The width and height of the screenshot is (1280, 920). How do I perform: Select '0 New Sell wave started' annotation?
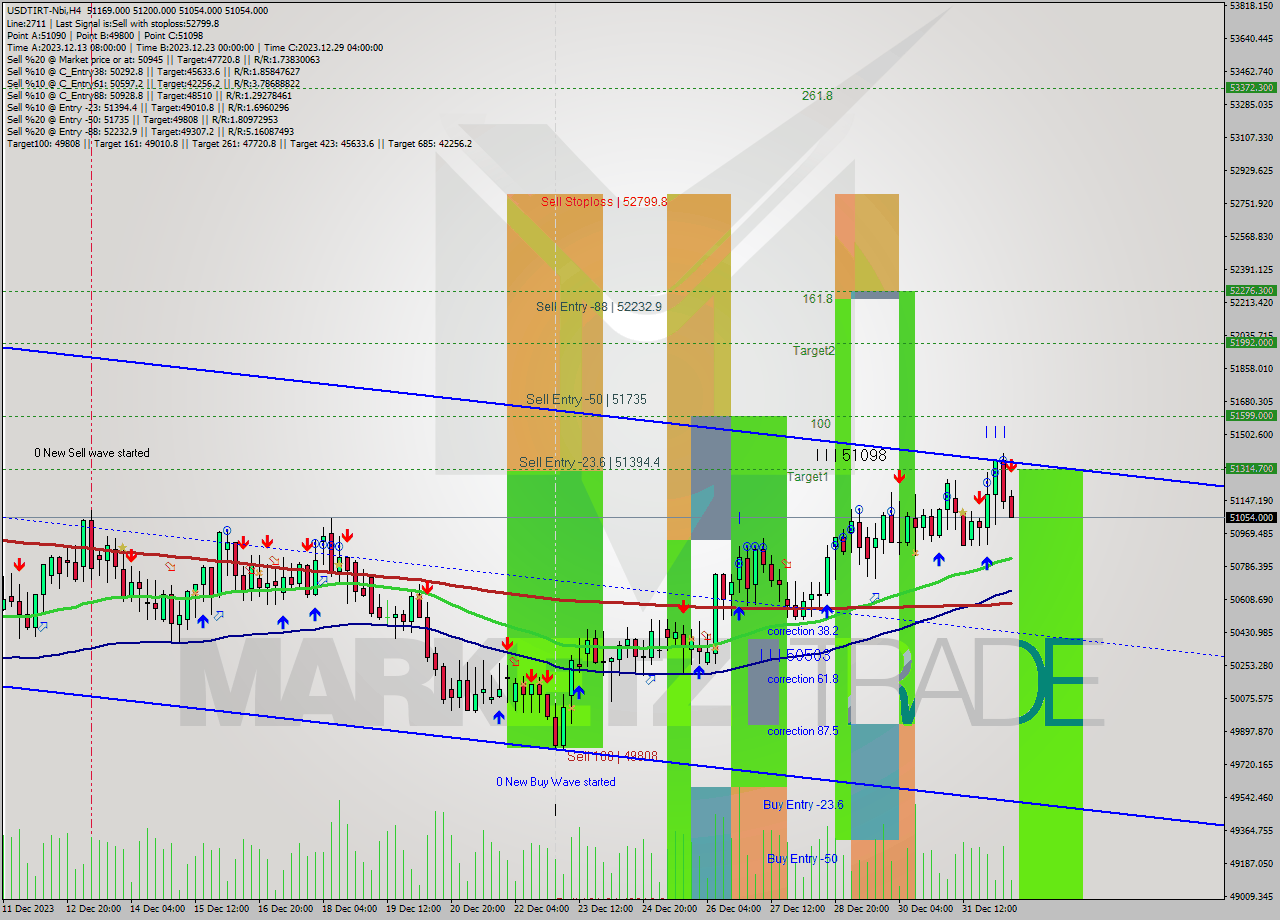(92, 453)
